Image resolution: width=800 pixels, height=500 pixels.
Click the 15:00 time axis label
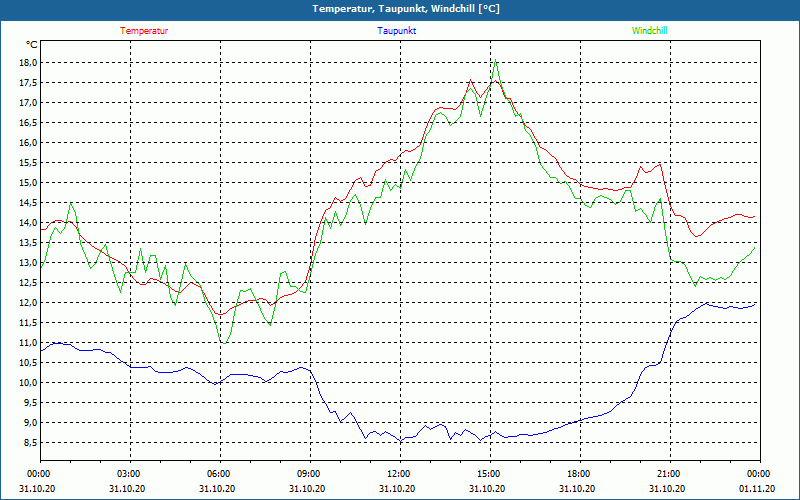[x=490, y=474]
